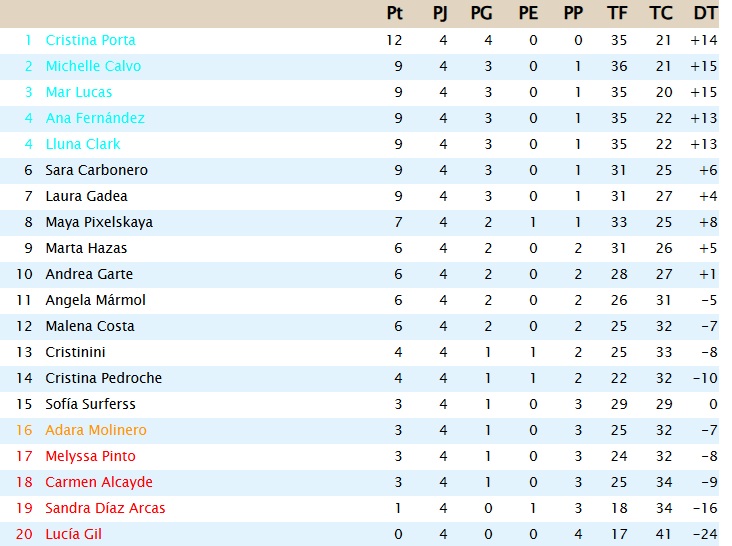This screenshot has width=732, height=546.
Task: Click the PP losses column header
Action: 573,13
